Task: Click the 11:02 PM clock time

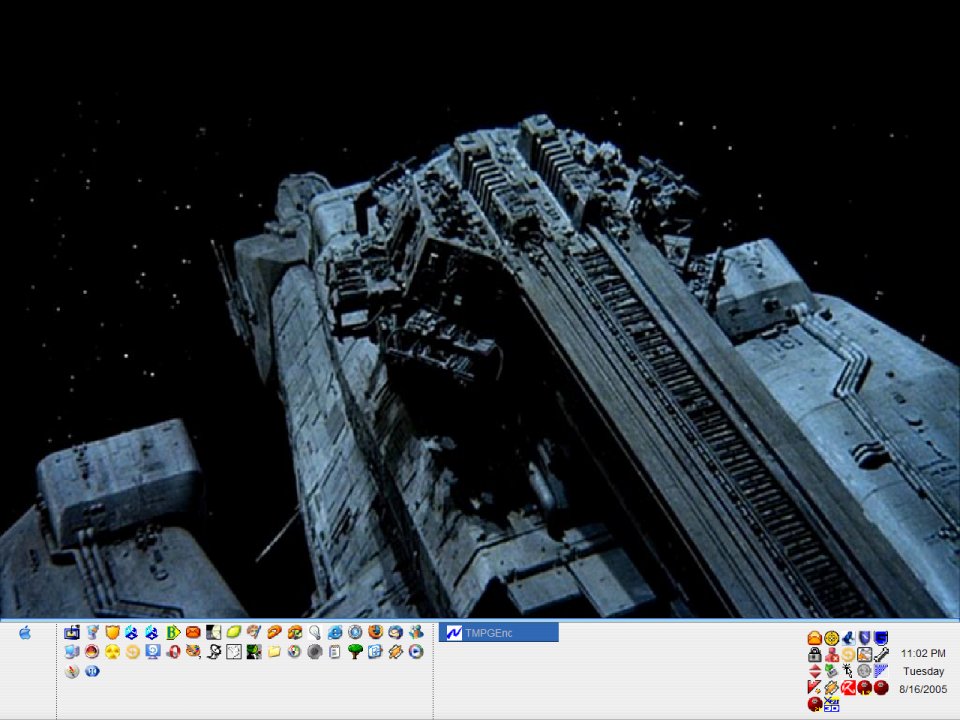Action: [x=923, y=653]
